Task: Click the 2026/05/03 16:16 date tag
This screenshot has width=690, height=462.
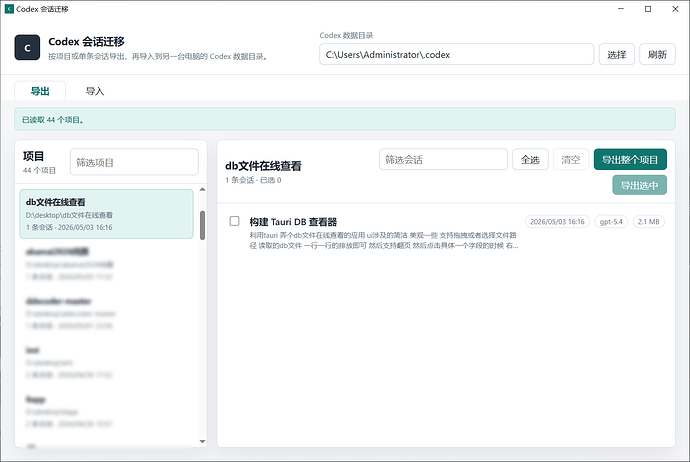Action: pos(557,222)
